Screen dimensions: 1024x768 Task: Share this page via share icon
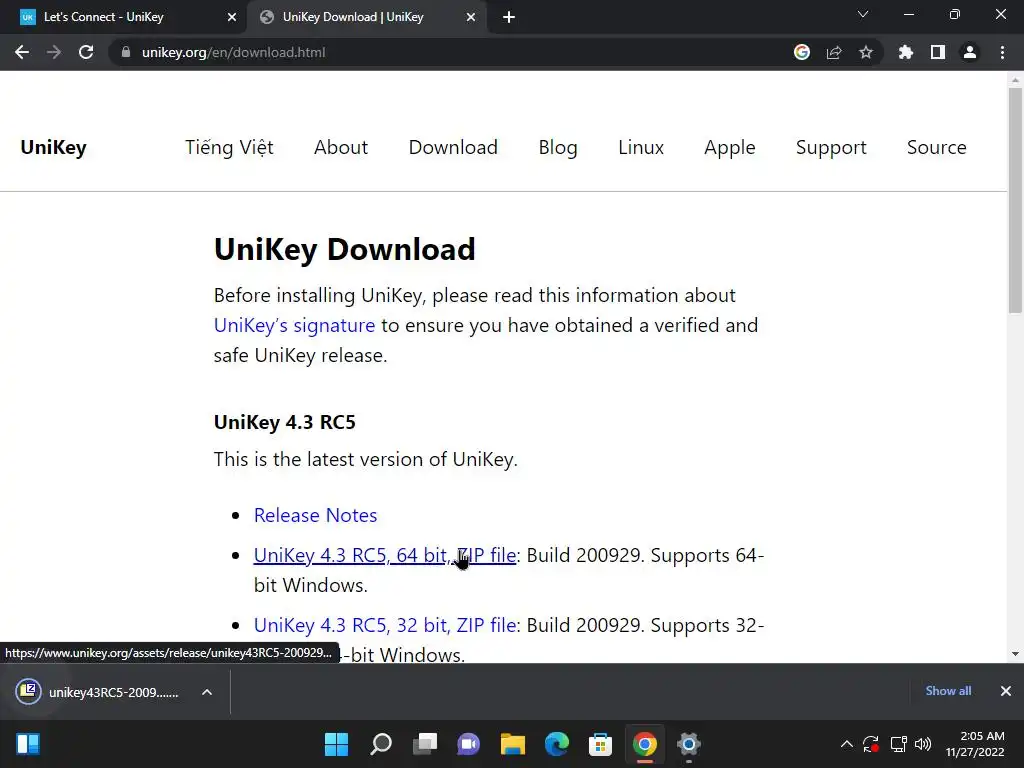[833, 52]
